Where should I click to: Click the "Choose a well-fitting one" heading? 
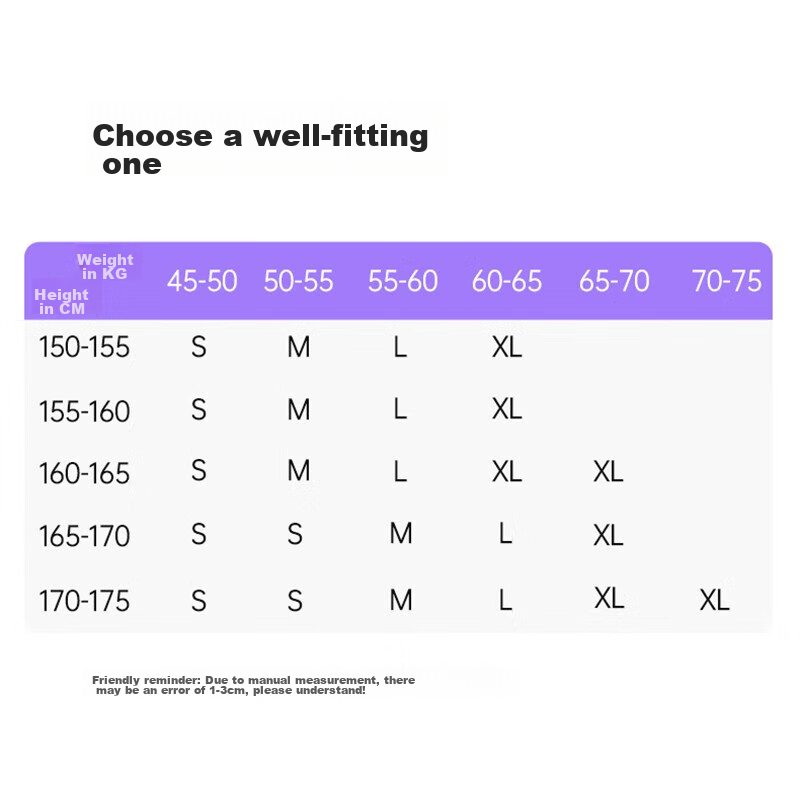tap(260, 149)
